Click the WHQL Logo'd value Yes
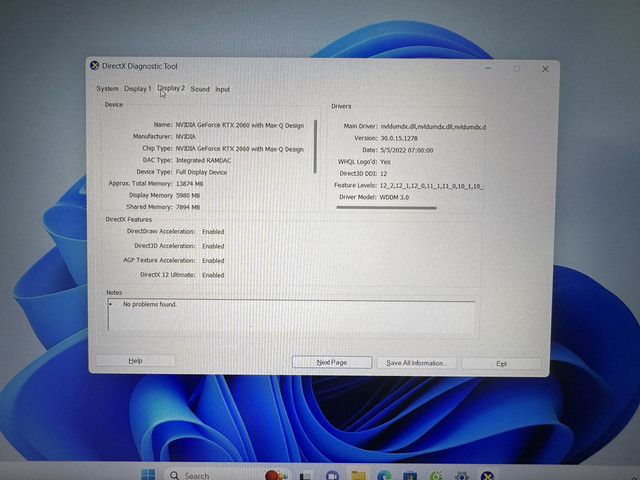The image size is (640, 480). pos(385,162)
